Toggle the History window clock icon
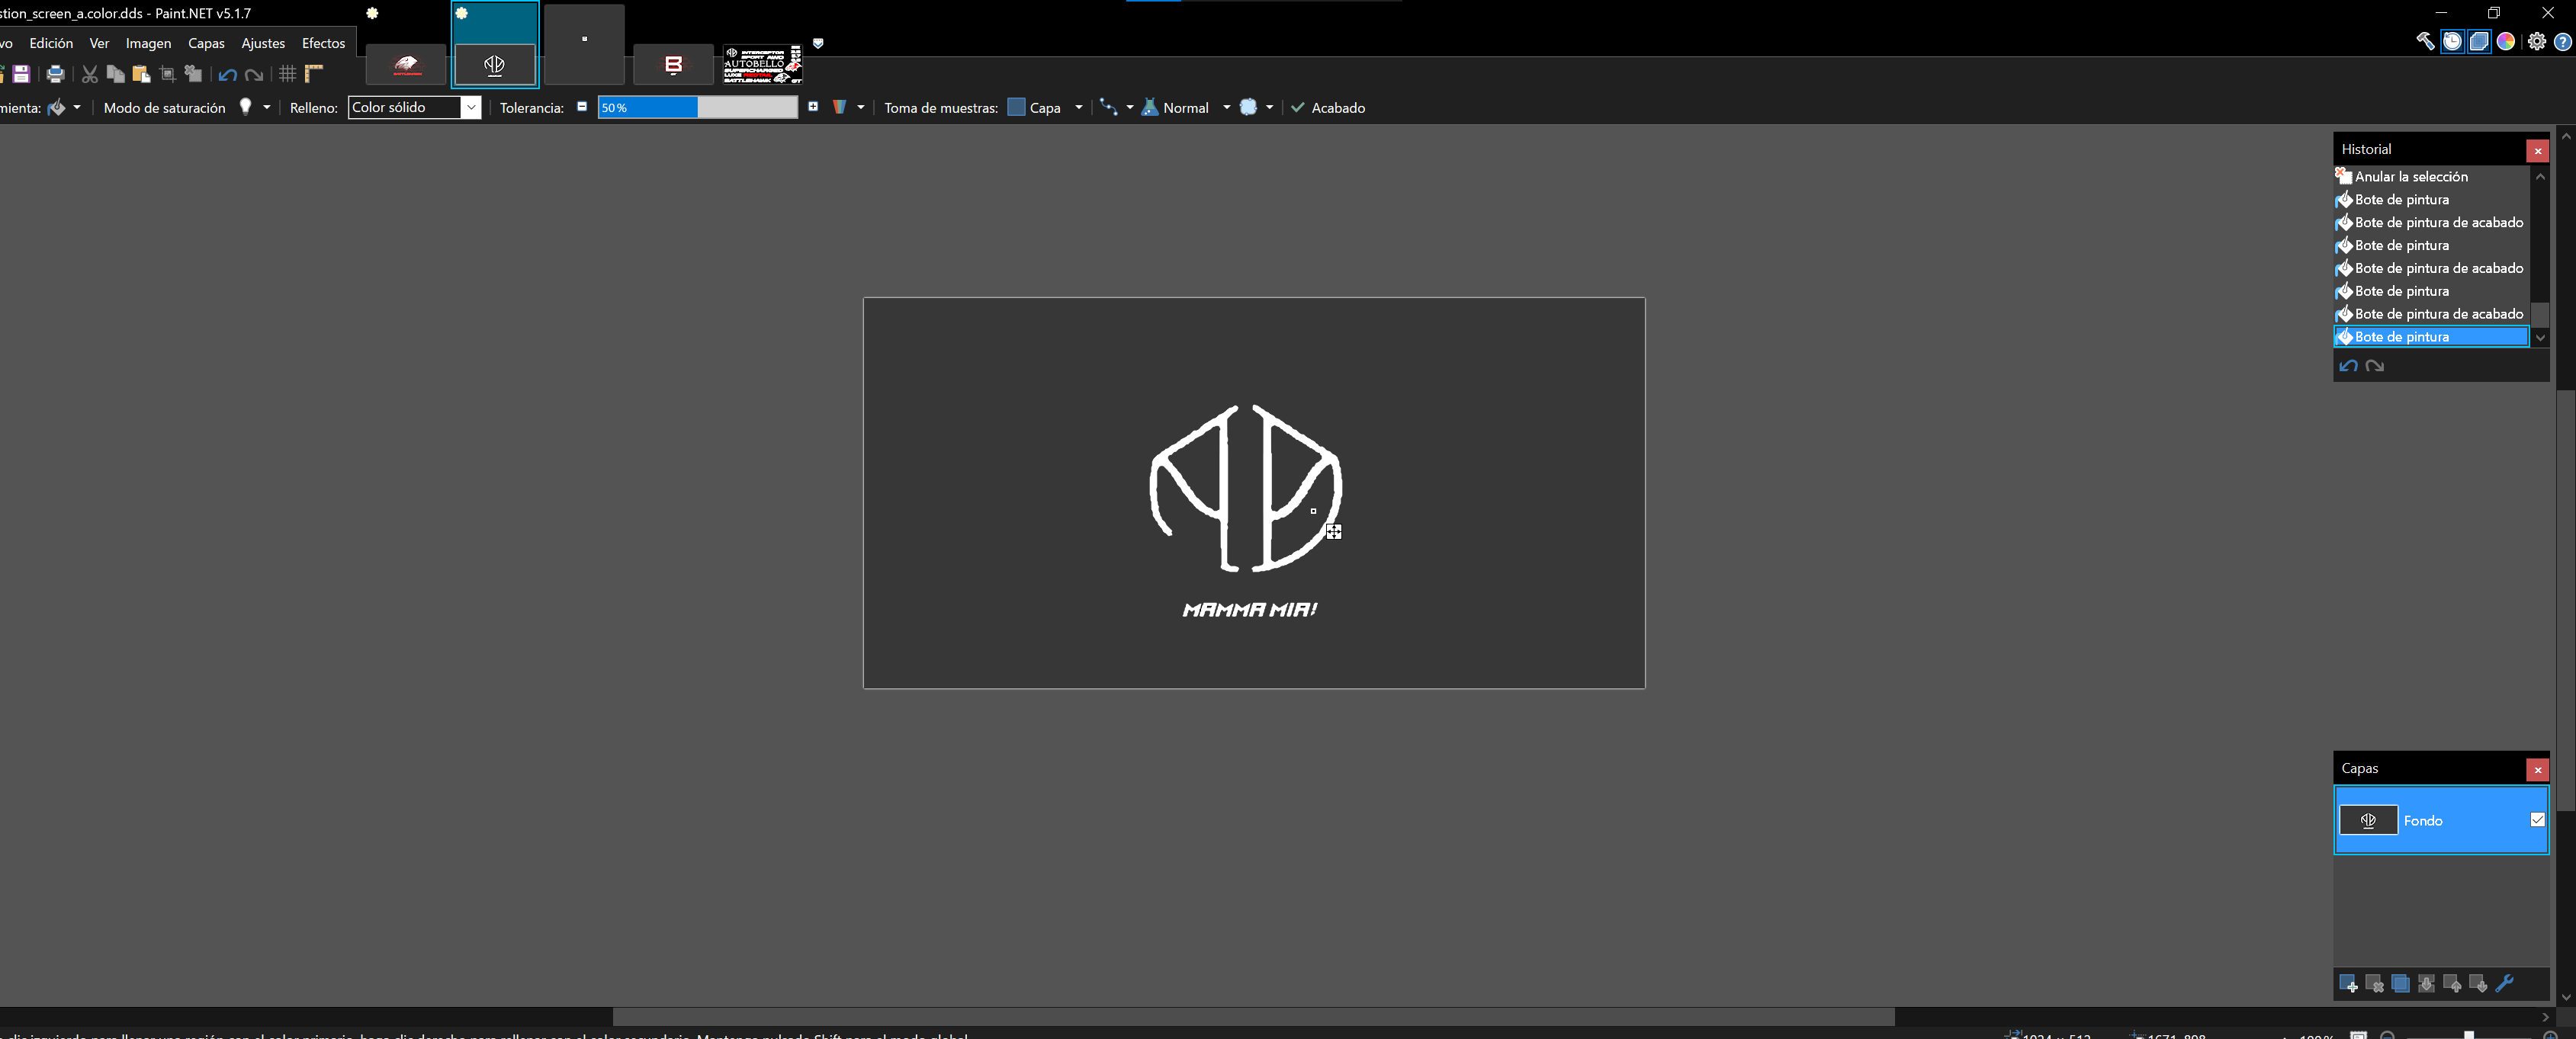The image size is (2576, 1039). (2452, 41)
